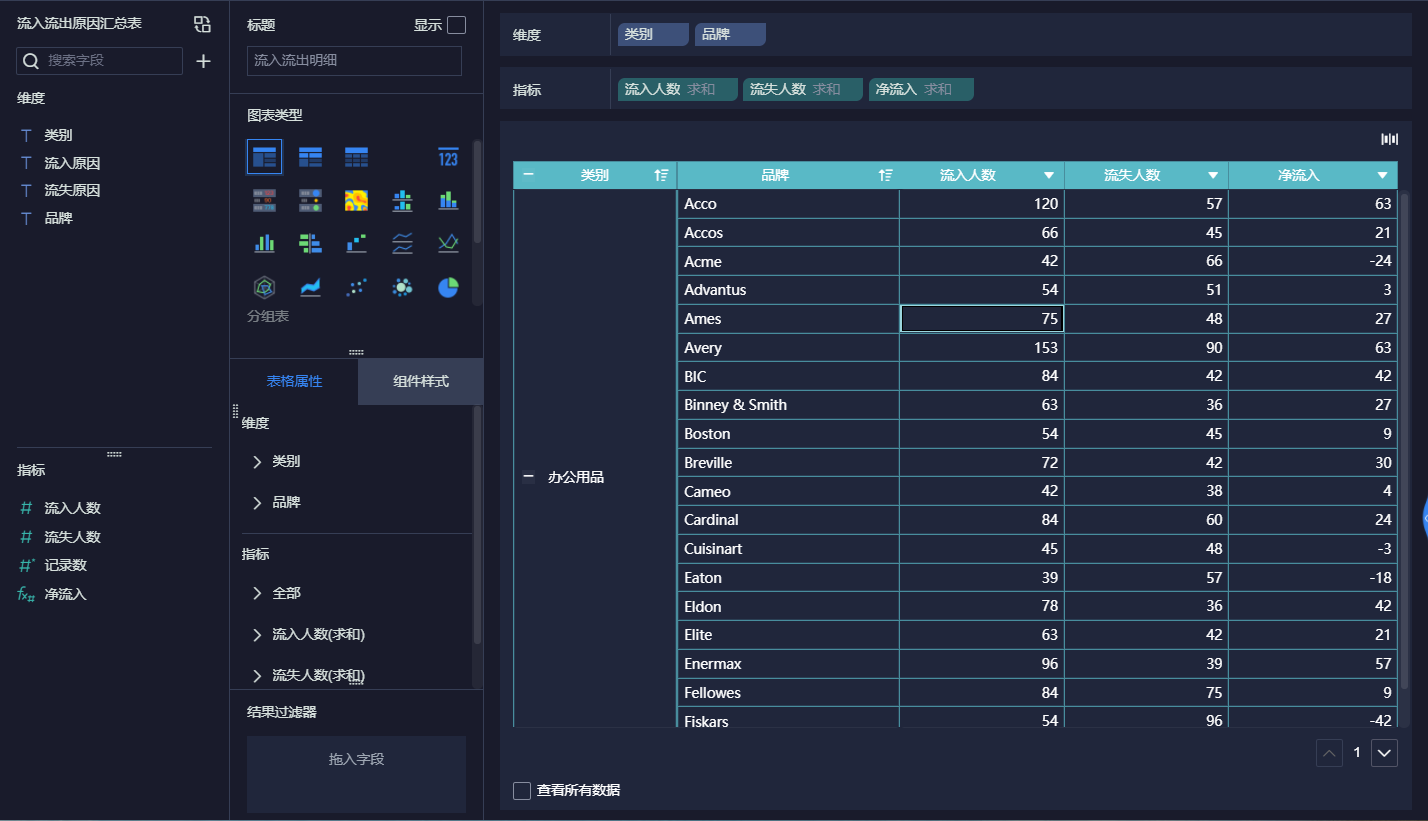
Task: Select the stacked column chart type
Action: point(448,200)
